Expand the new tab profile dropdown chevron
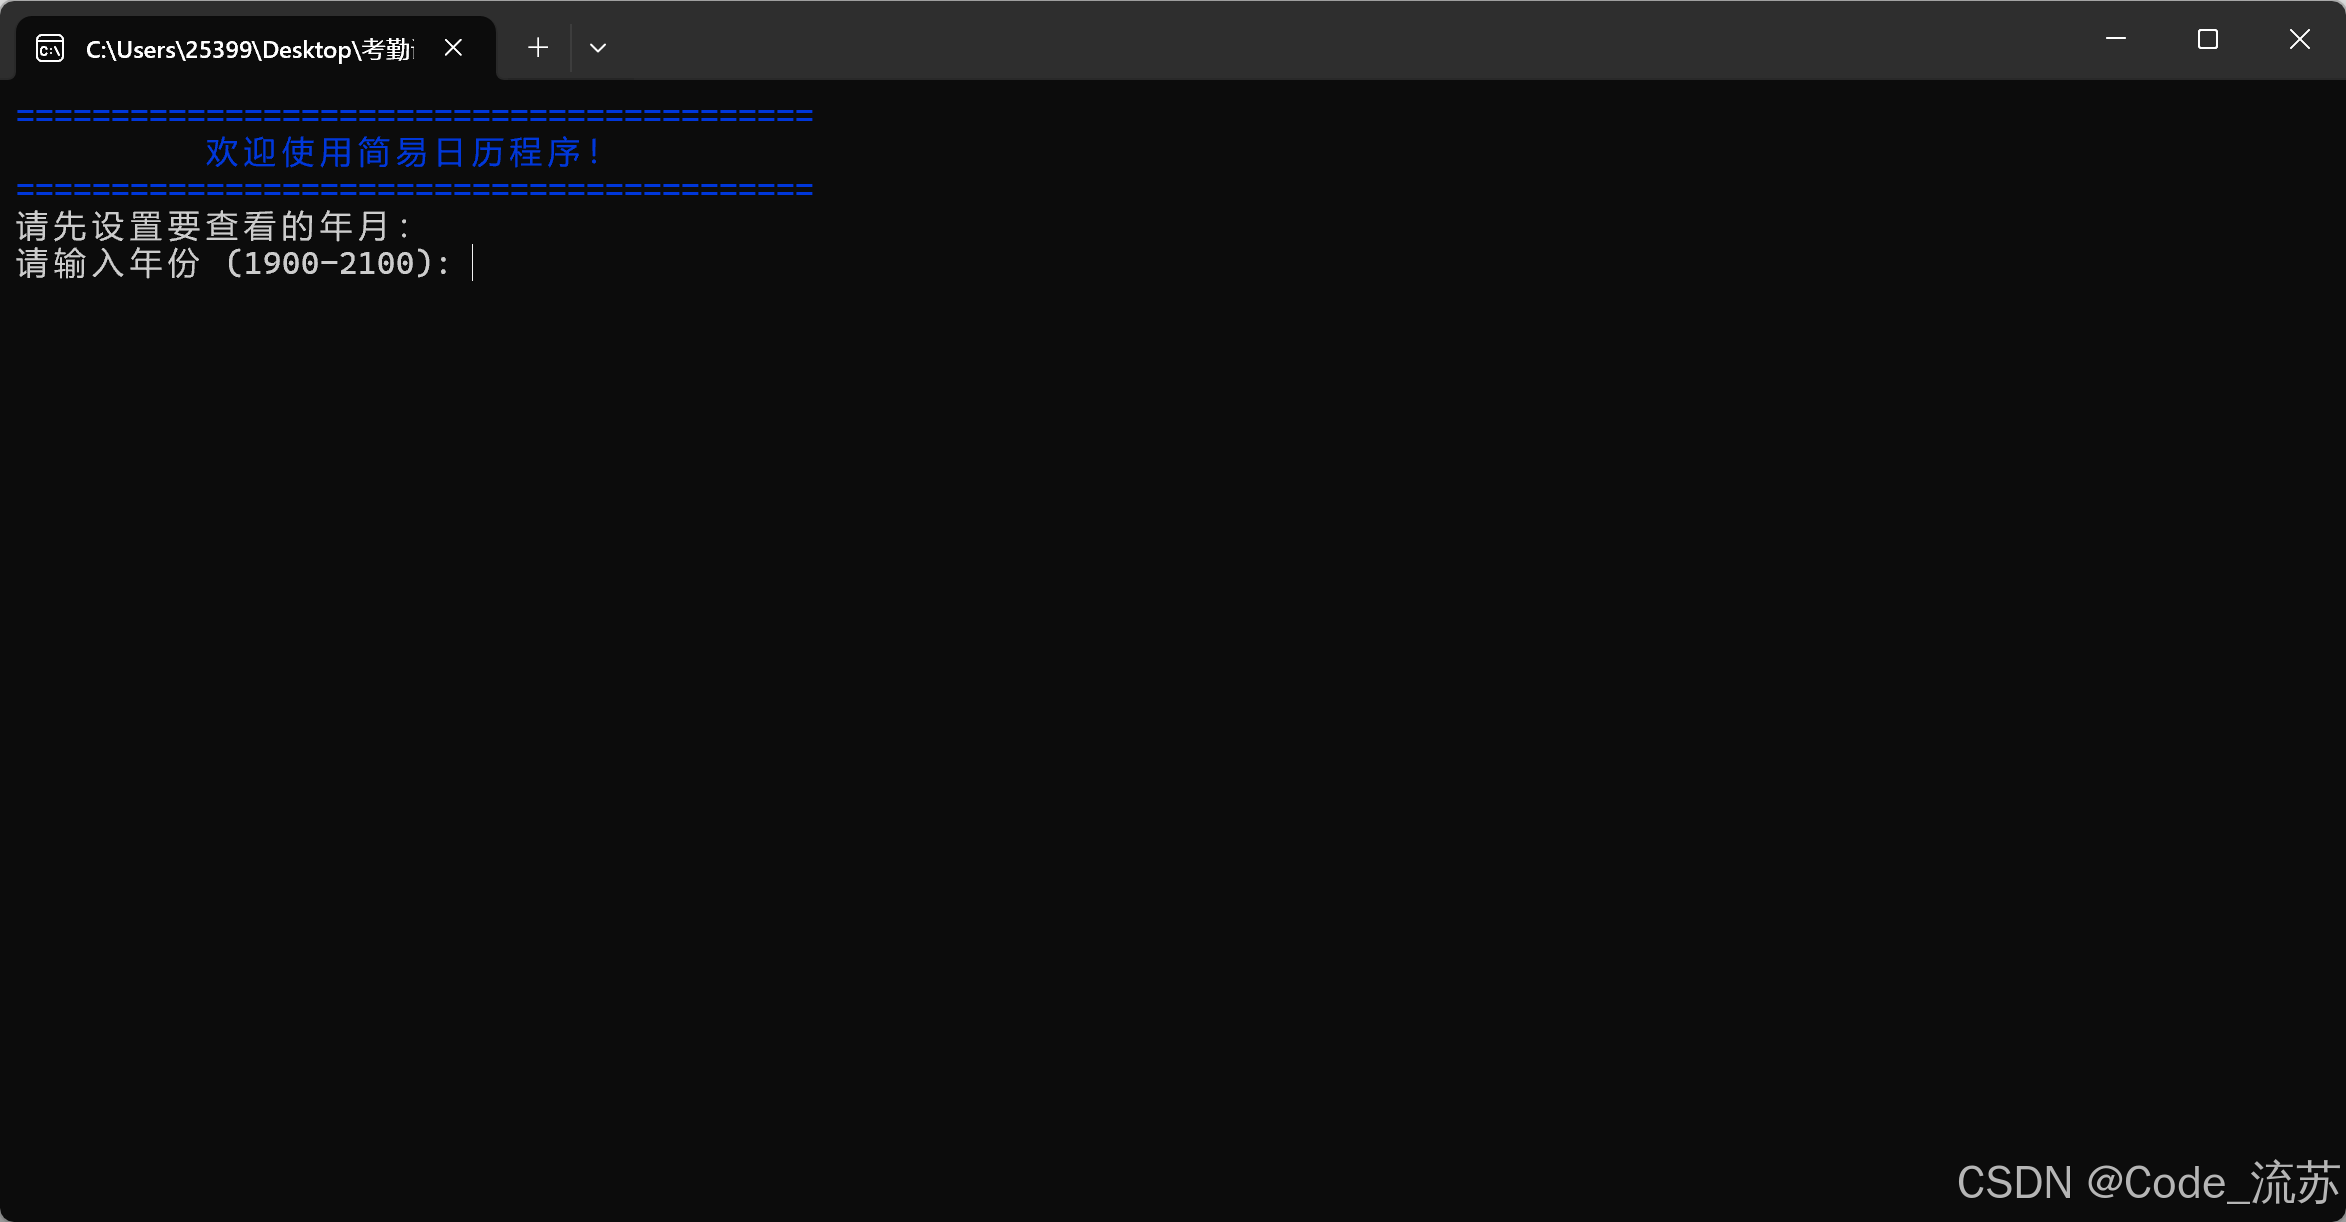Screen dimensions: 2346x1222 tap(598, 48)
